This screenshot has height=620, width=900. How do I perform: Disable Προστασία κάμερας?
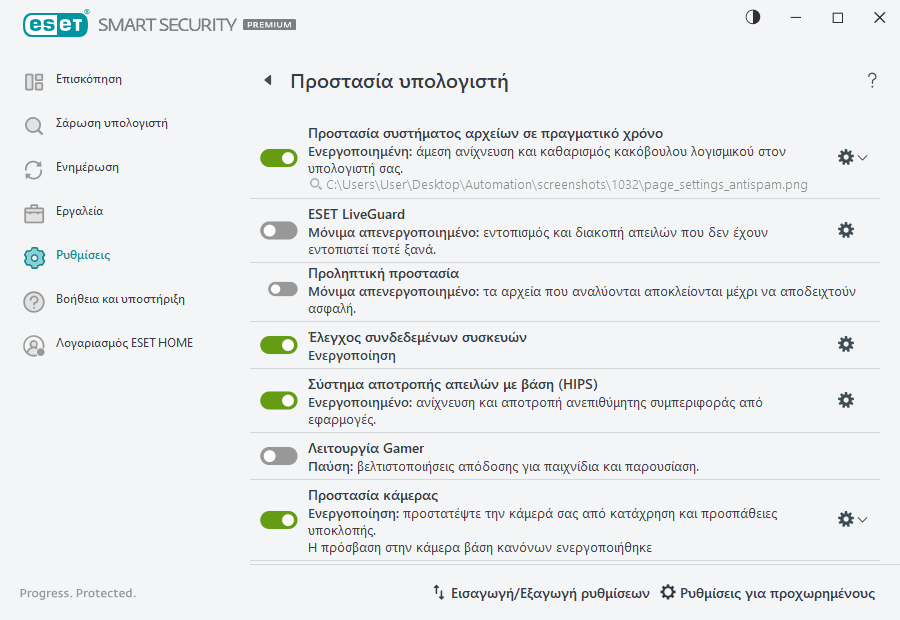pos(278,518)
